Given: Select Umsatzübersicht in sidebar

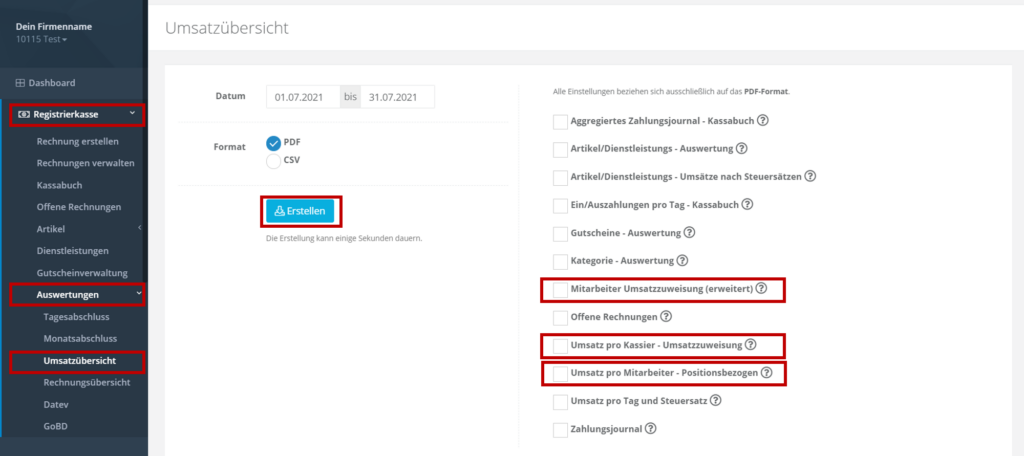Looking at the screenshot, I should [79, 361].
